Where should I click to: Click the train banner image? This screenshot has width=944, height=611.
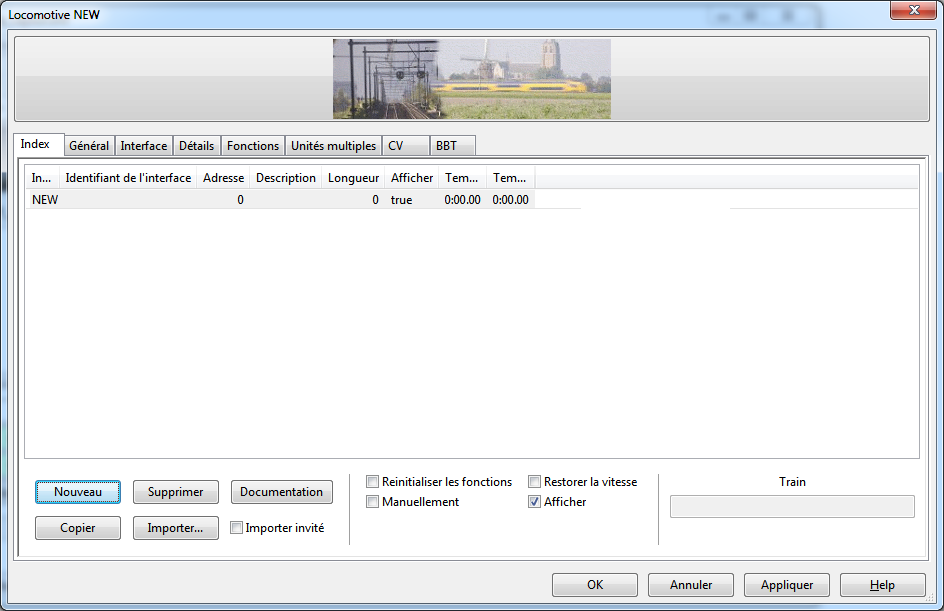click(472, 79)
